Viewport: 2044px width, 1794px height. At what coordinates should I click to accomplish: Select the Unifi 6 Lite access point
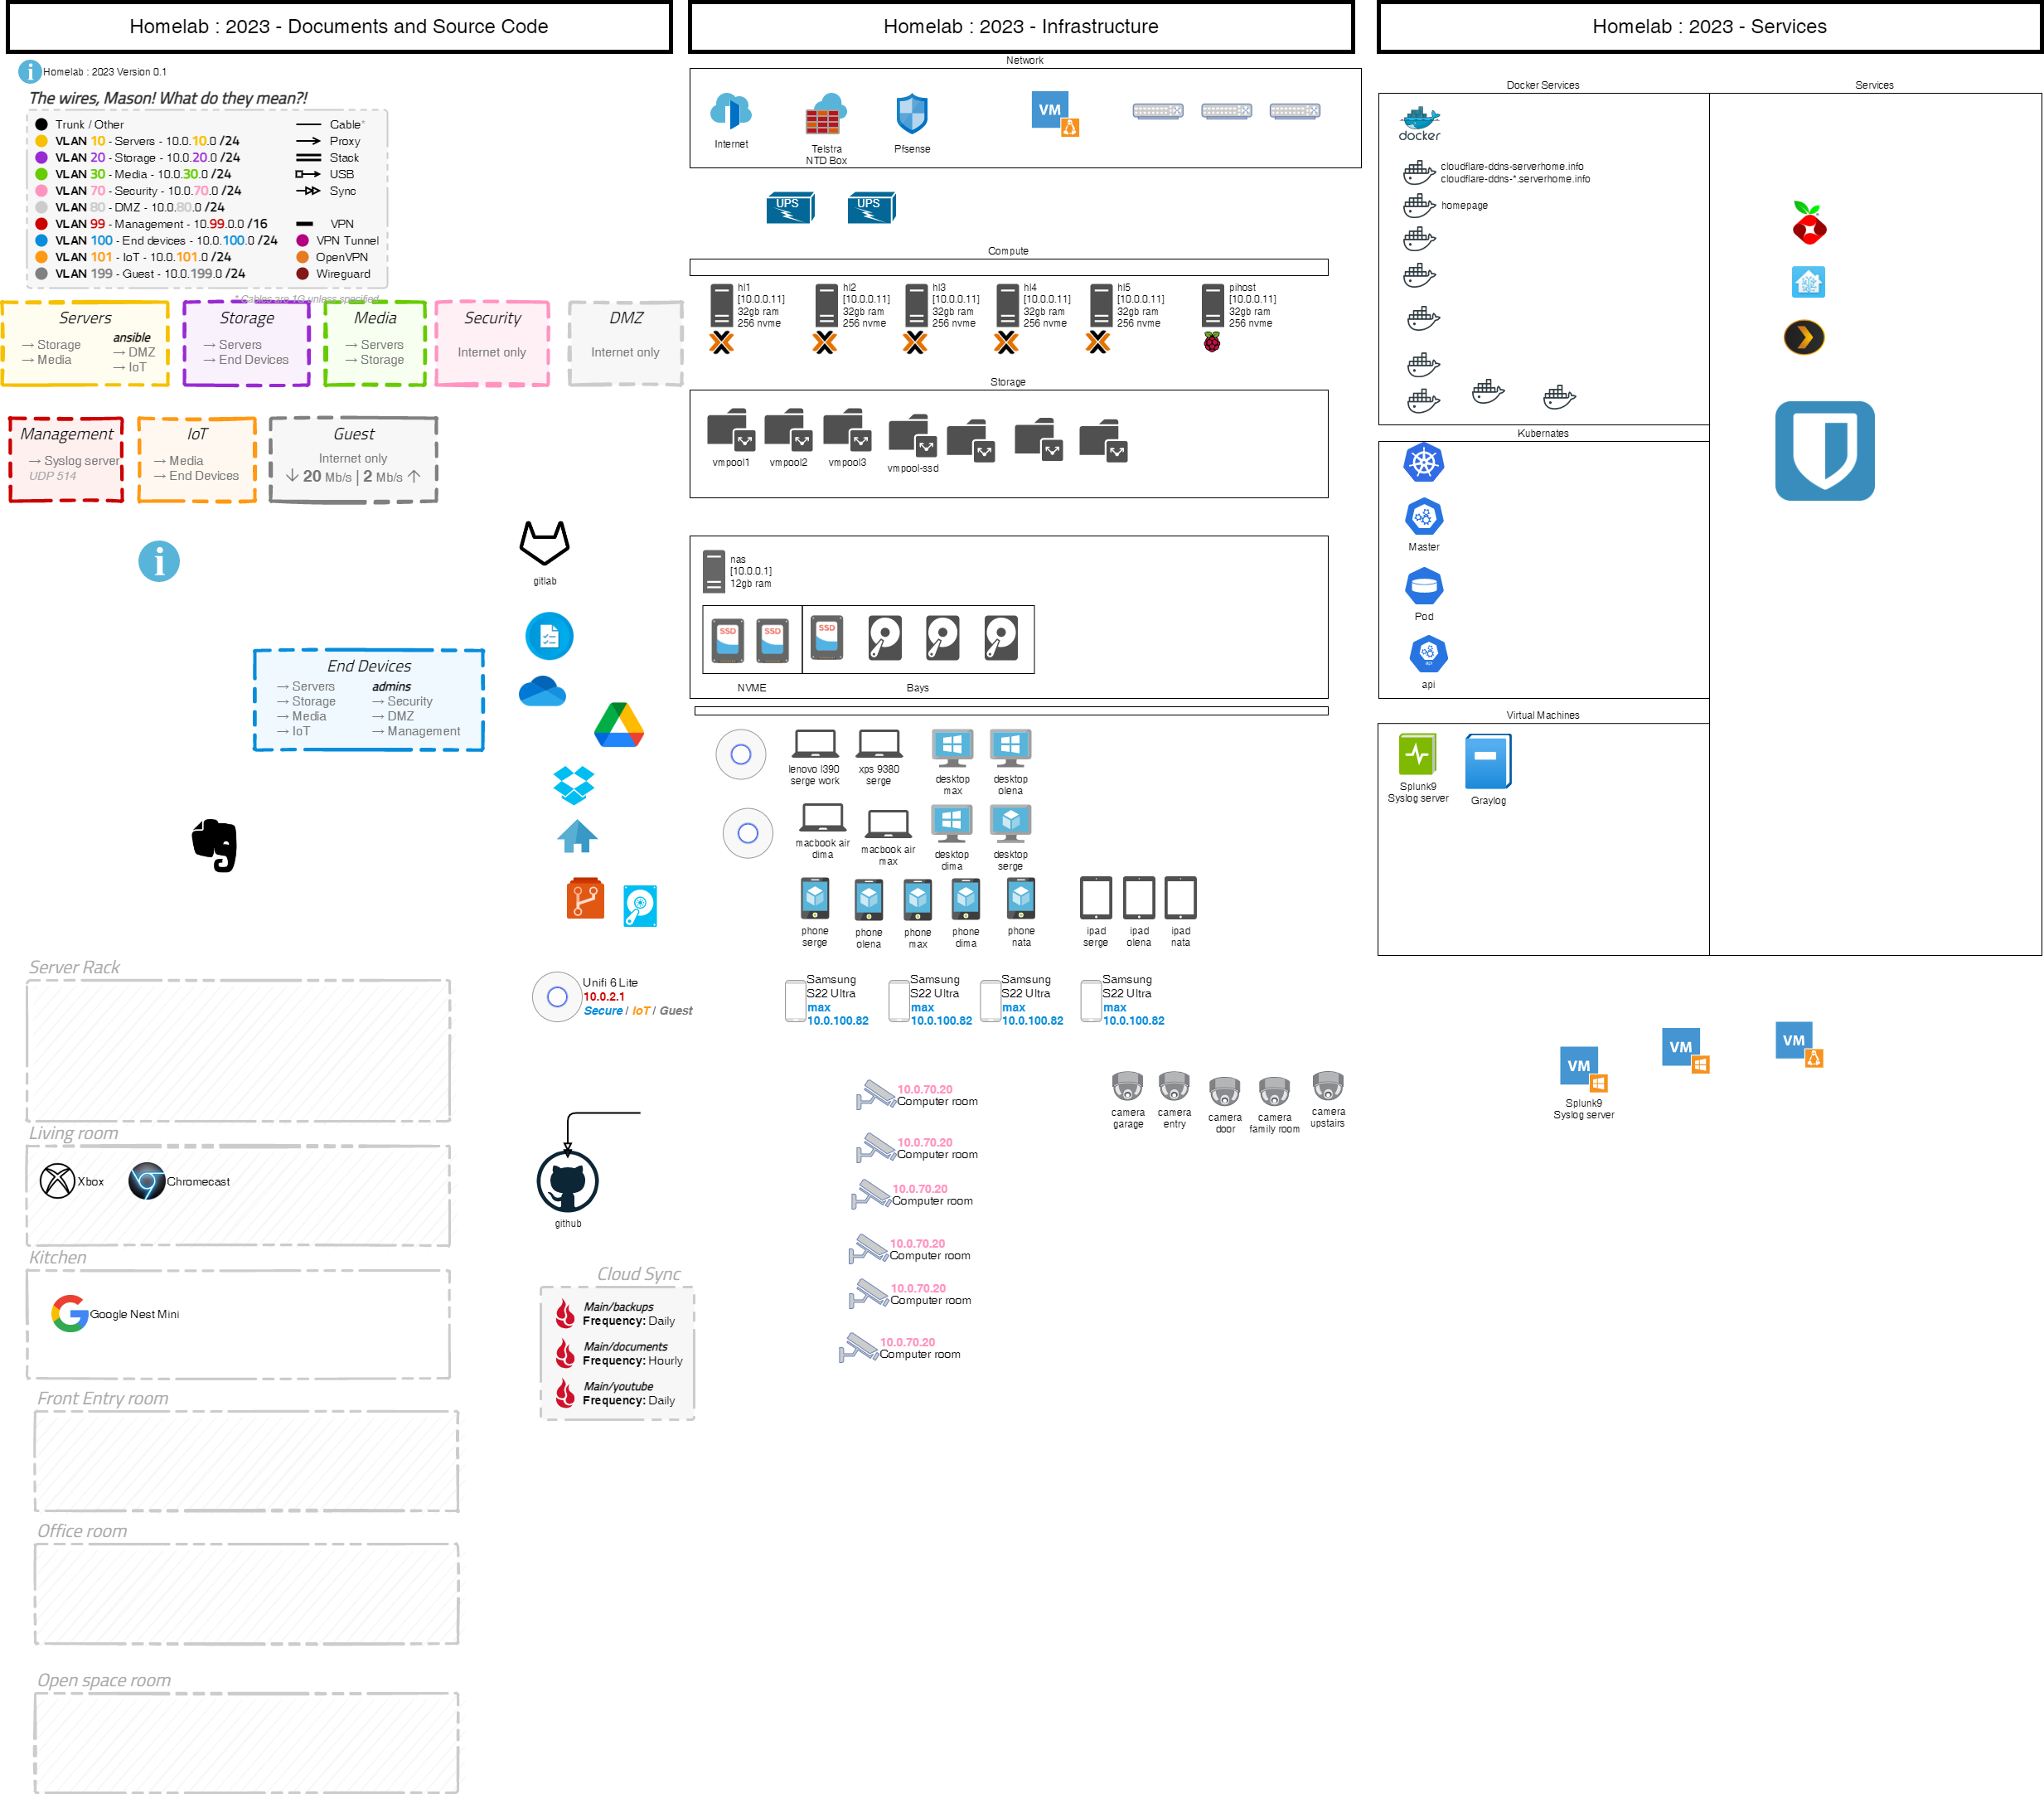[557, 996]
